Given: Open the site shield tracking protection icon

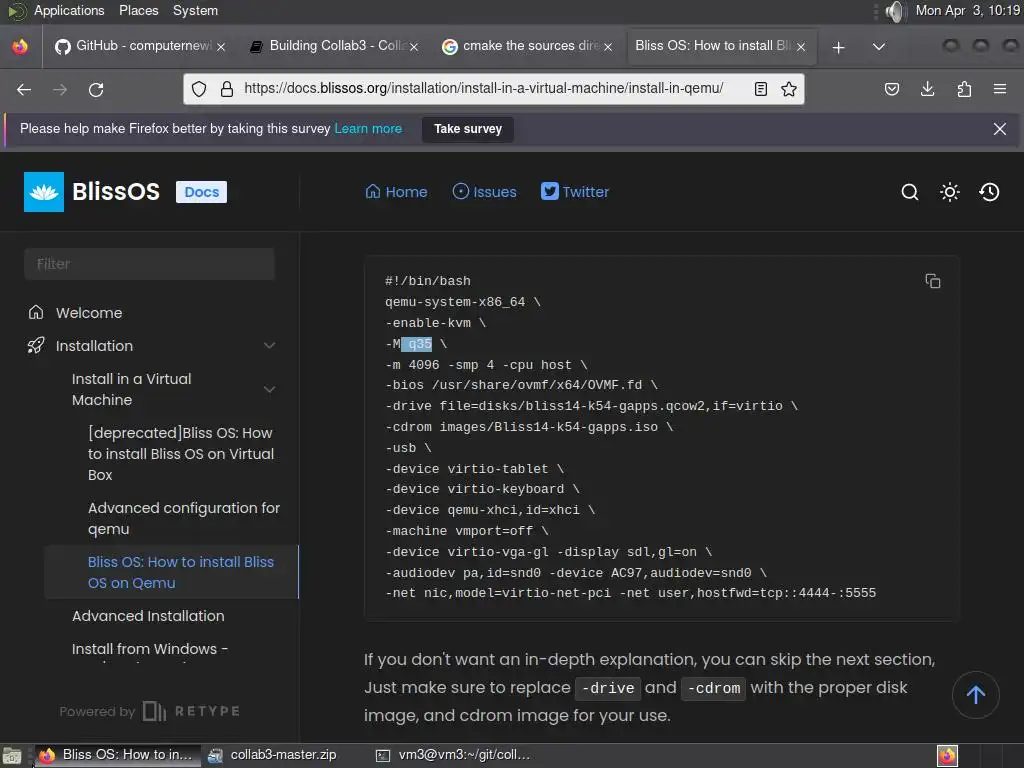Looking at the screenshot, I should [199, 89].
